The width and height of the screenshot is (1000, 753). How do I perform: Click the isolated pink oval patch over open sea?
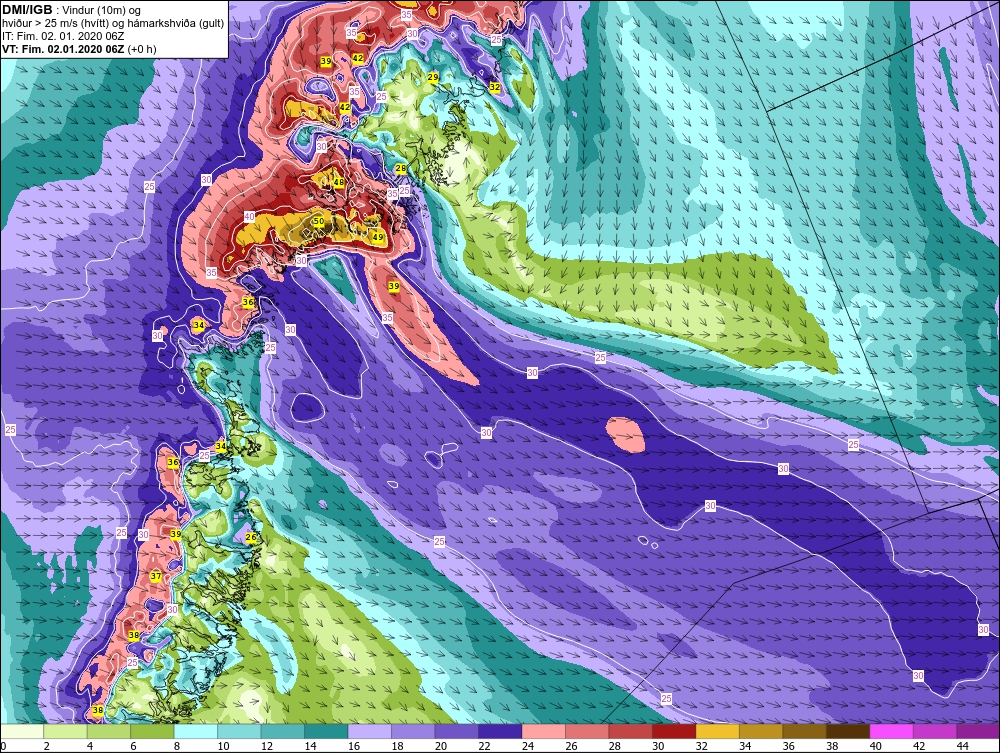tap(625, 435)
